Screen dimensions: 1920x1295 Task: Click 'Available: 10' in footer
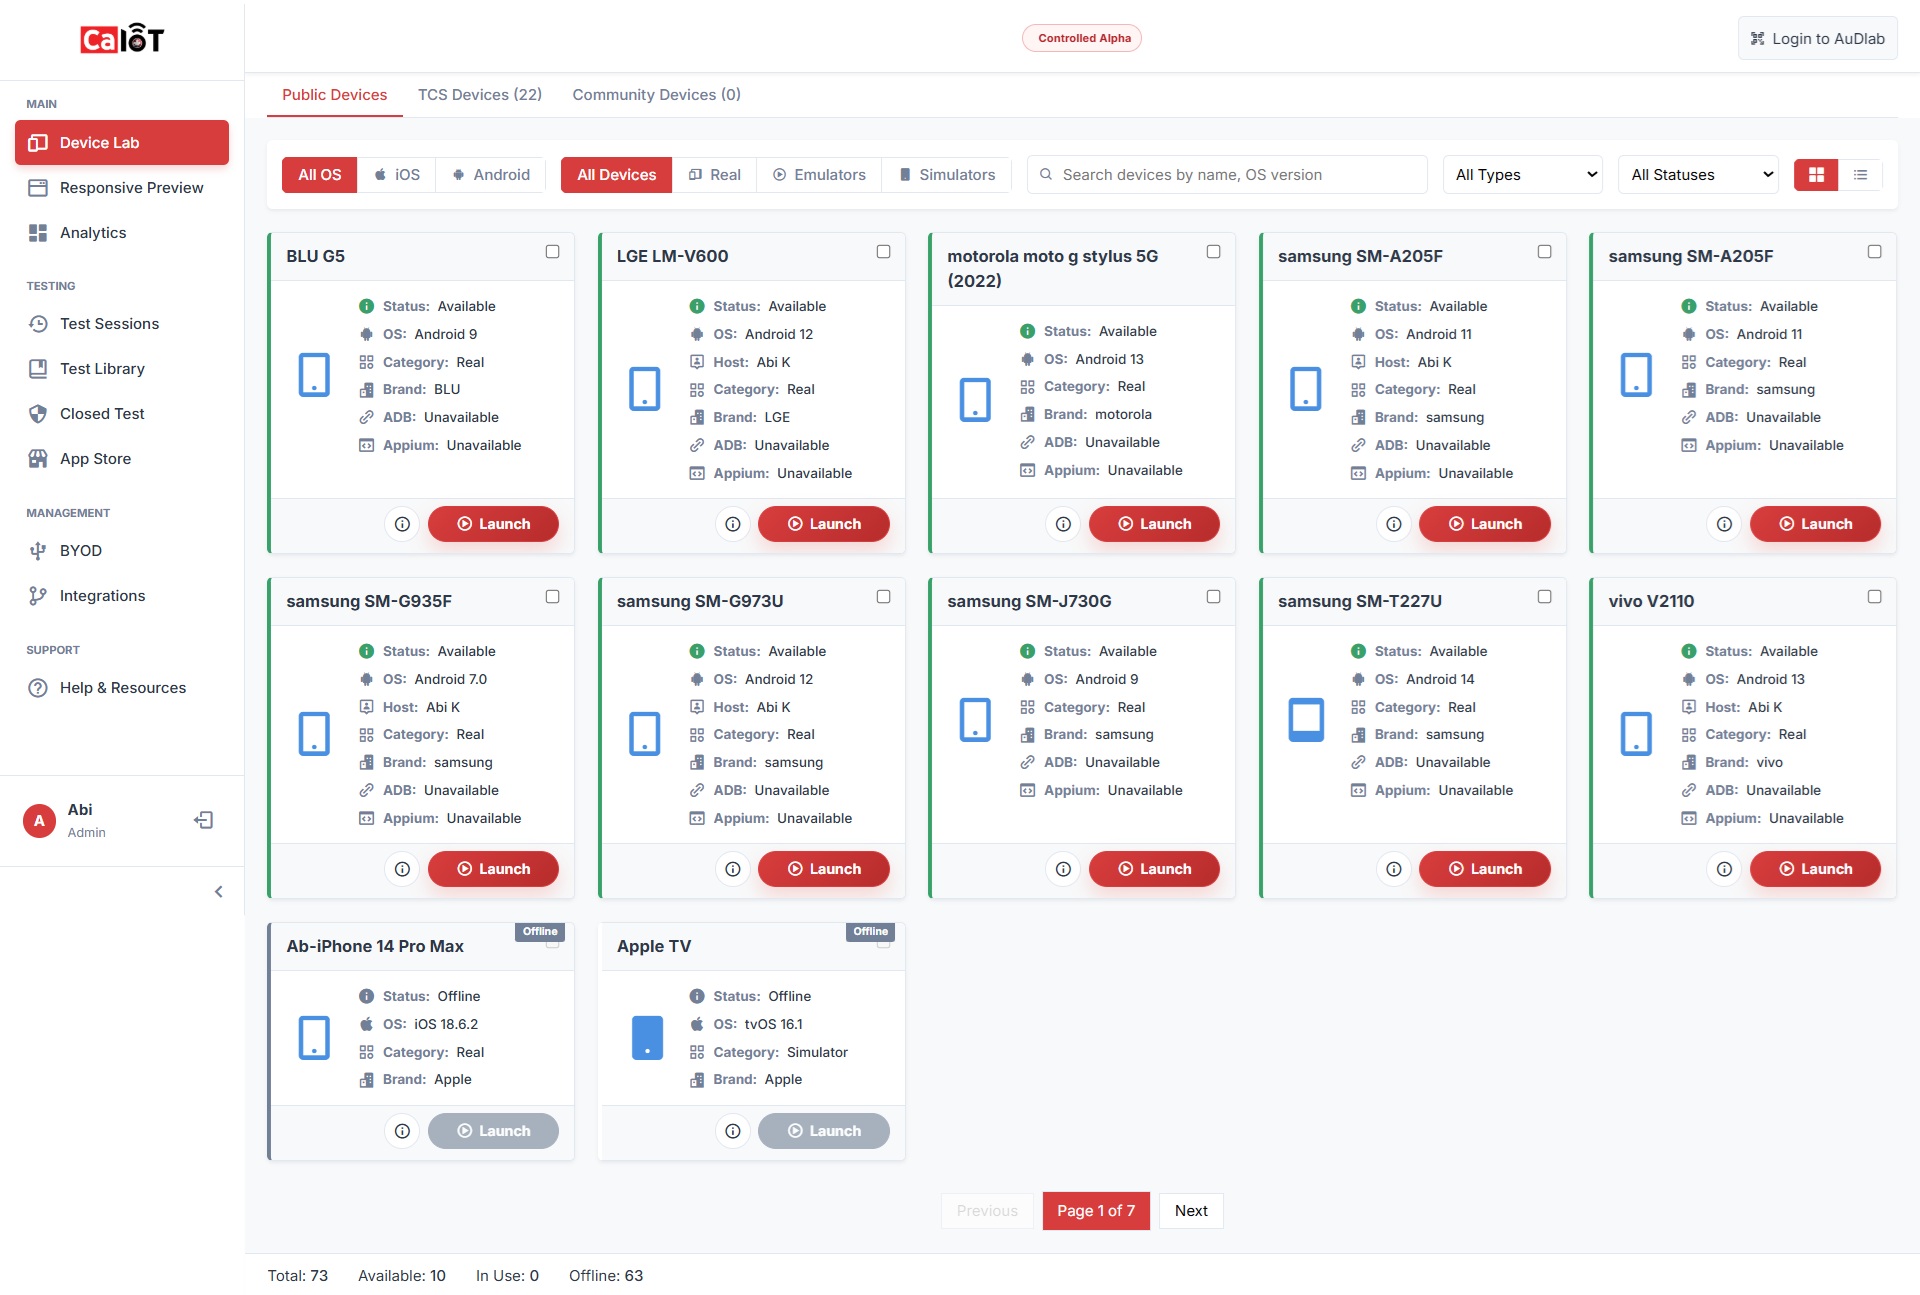402,1276
